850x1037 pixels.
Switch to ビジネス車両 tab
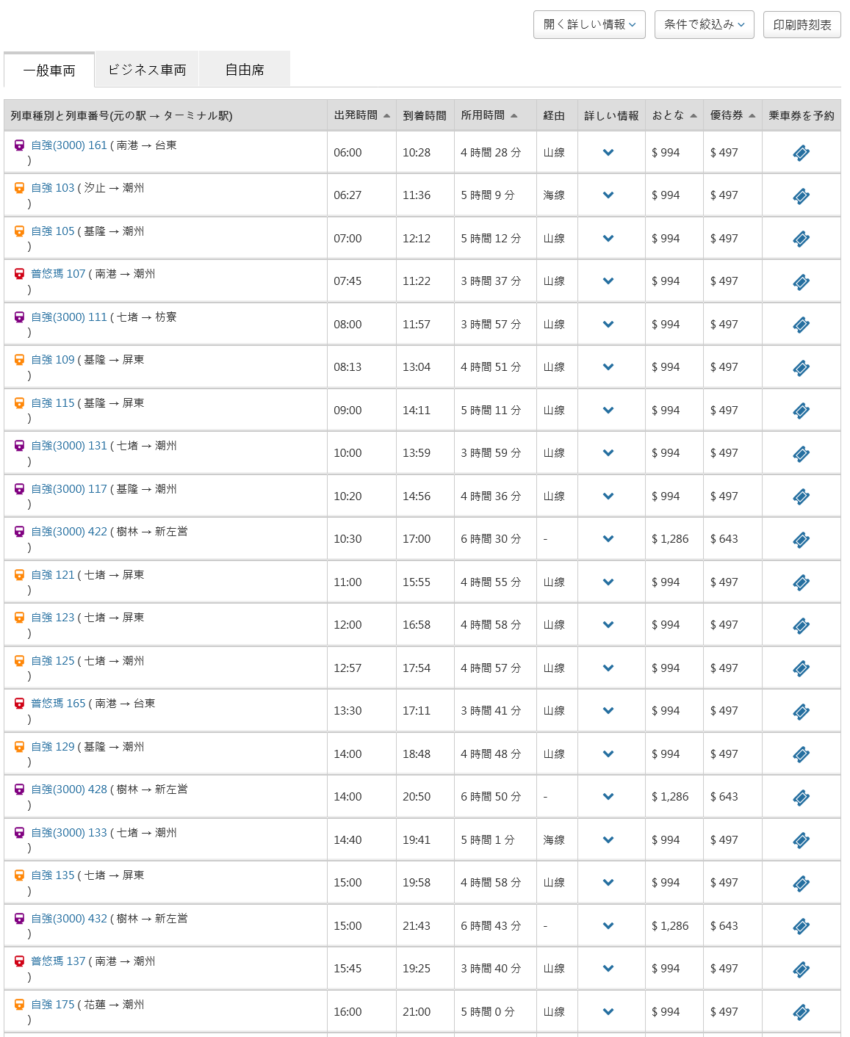point(147,70)
